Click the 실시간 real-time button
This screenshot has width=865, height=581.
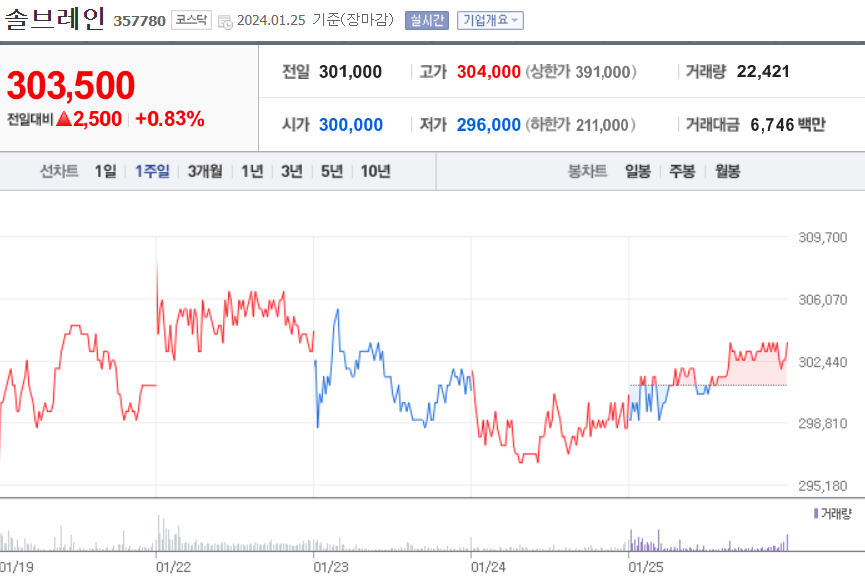point(426,20)
